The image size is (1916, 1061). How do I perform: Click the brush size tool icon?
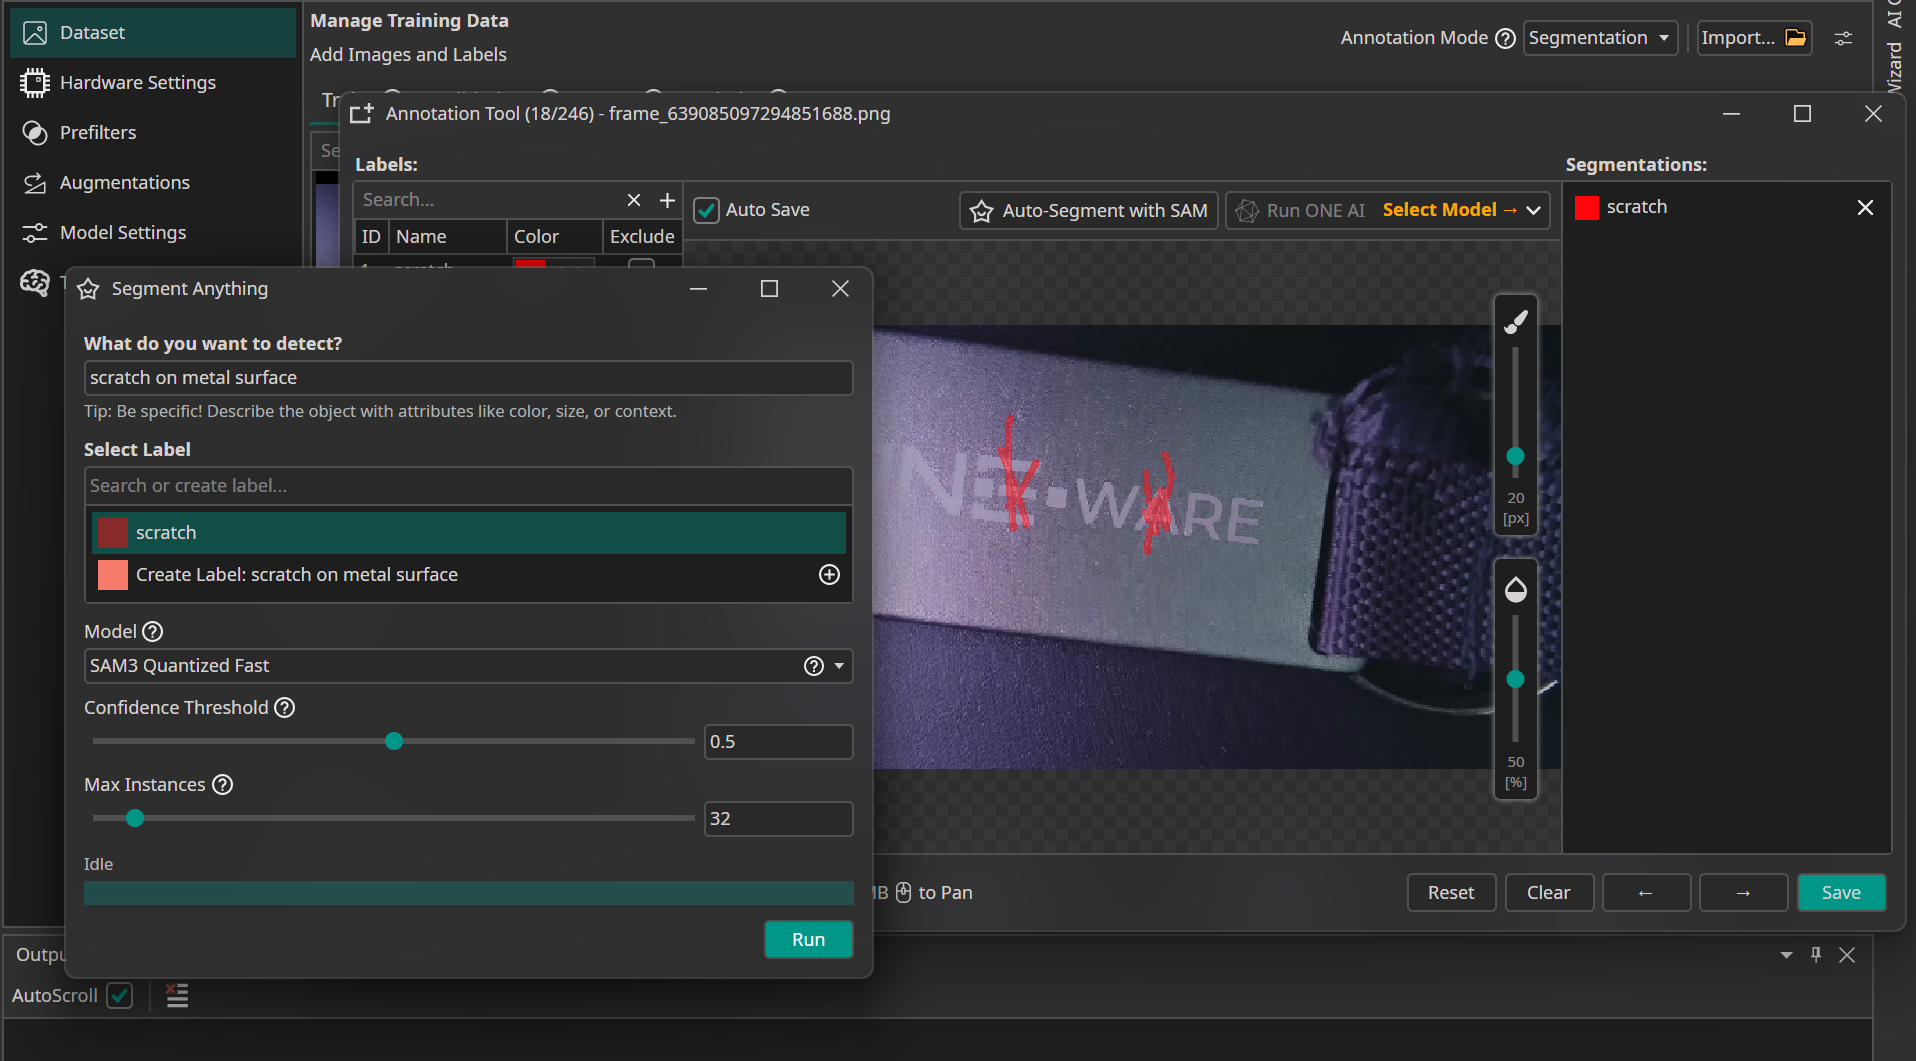pyautogui.click(x=1516, y=322)
